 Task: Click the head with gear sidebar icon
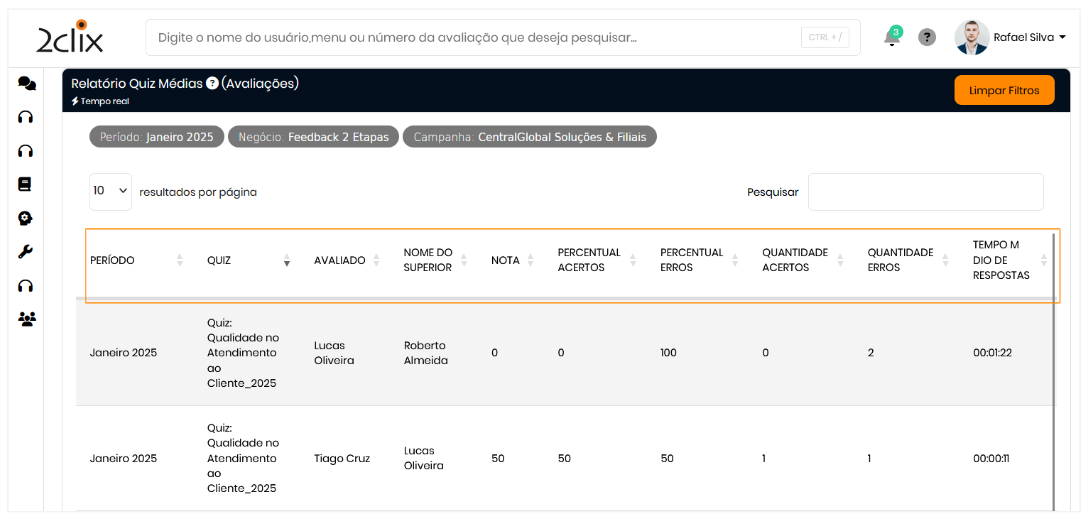click(x=26, y=218)
